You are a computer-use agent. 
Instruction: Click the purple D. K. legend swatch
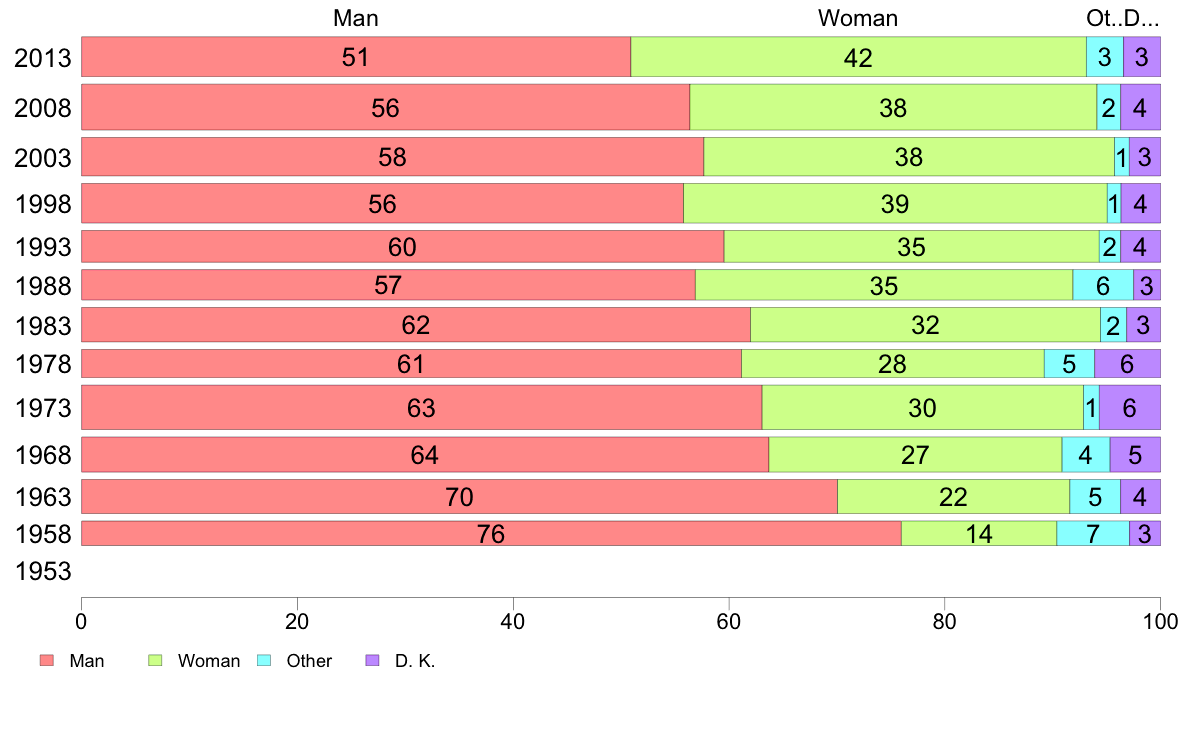(x=372, y=661)
